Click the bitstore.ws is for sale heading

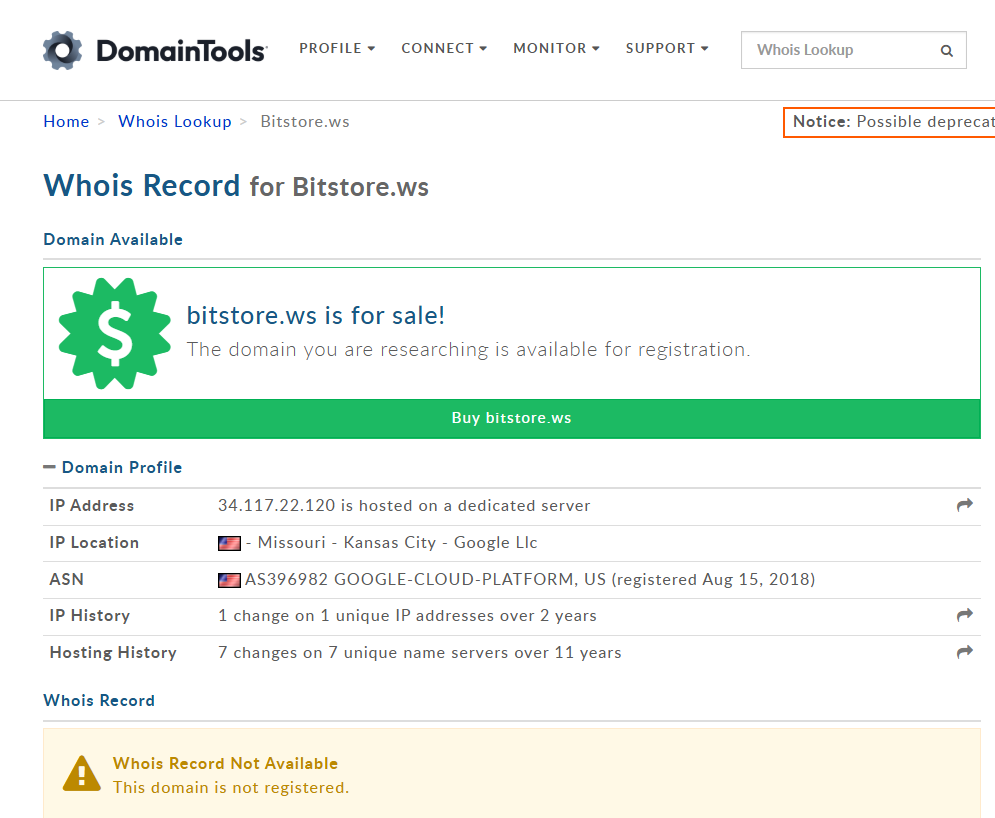pos(316,315)
